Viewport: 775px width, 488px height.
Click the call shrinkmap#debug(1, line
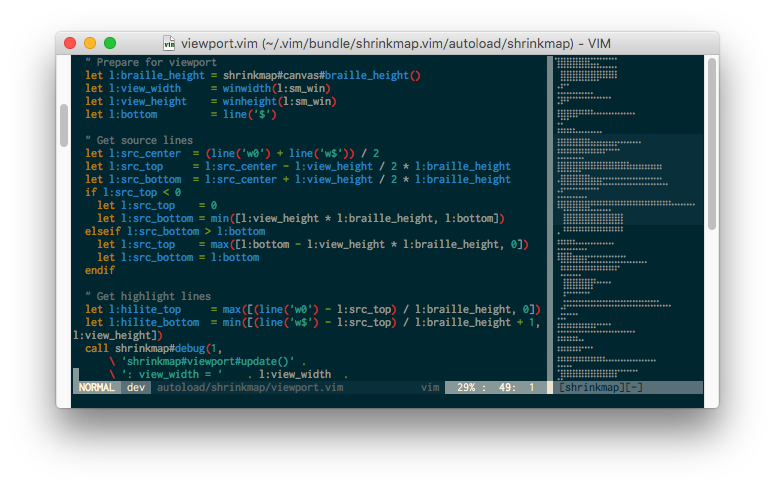click(154, 349)
